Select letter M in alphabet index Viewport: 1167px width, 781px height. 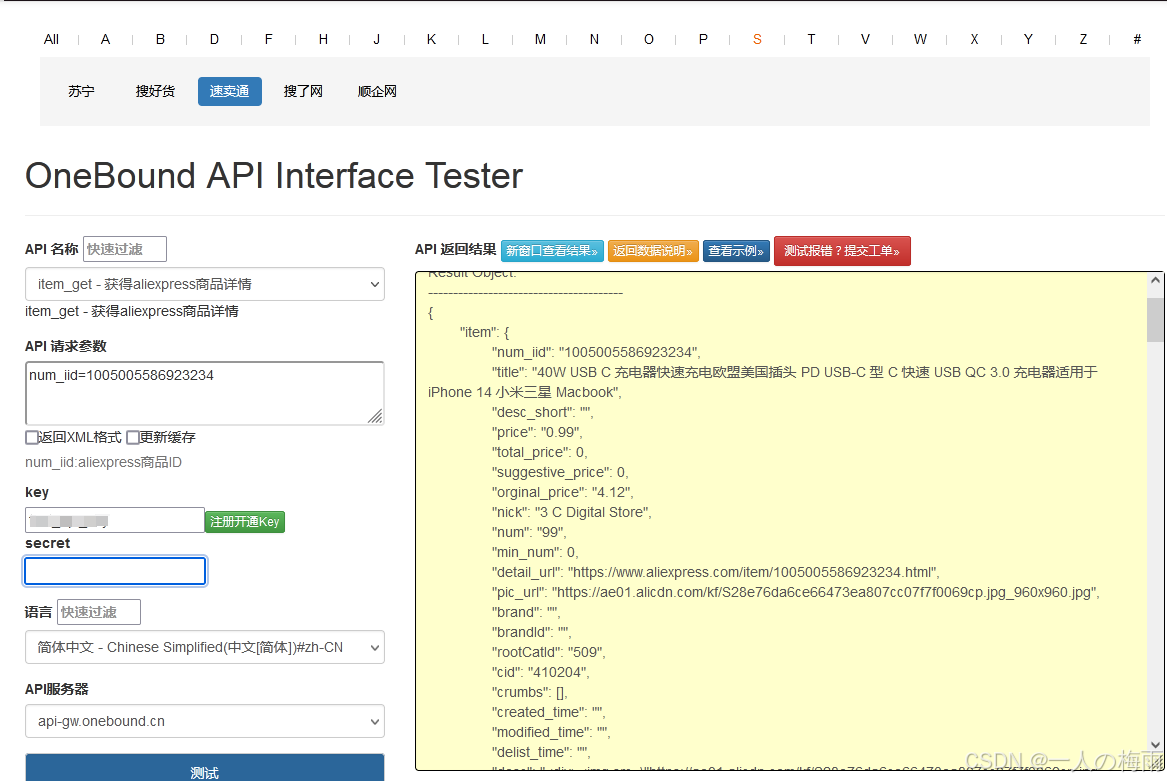pos(540,39)
